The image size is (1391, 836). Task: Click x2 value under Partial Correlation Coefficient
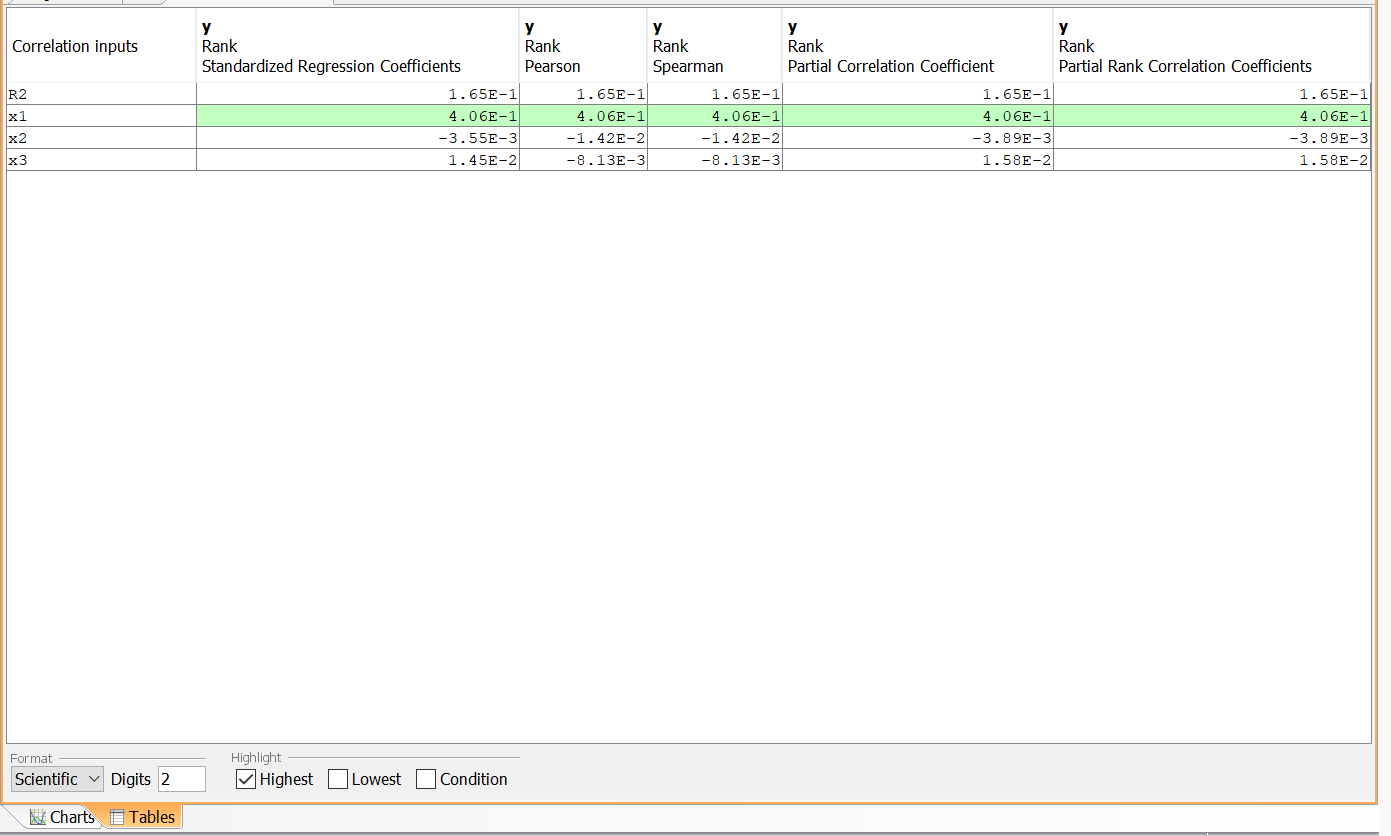[x=918, y=138]
